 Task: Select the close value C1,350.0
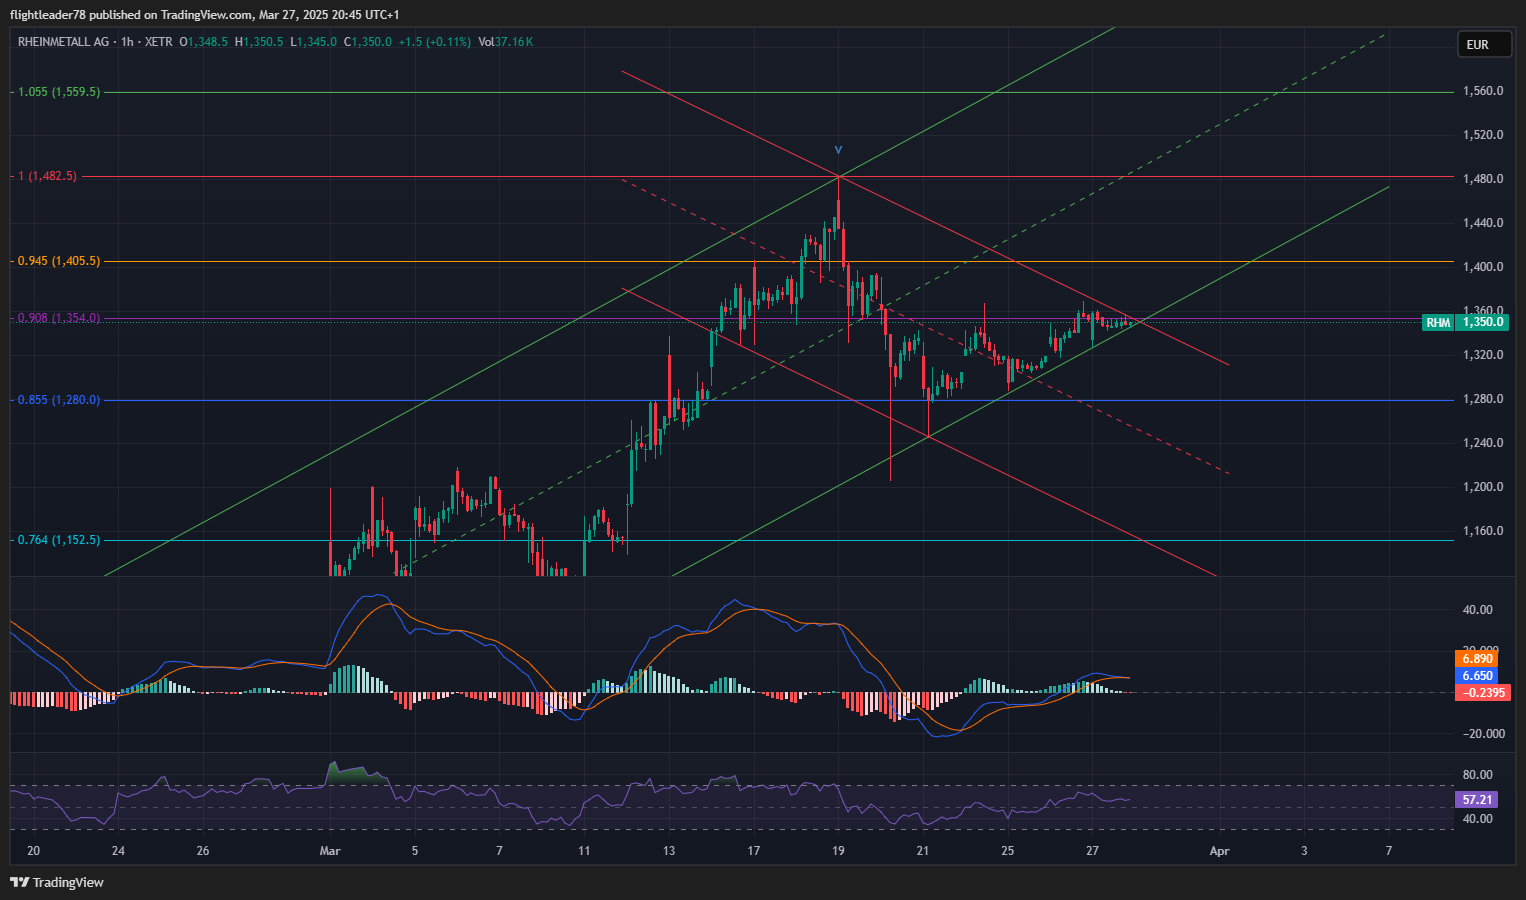pos(368,42)
